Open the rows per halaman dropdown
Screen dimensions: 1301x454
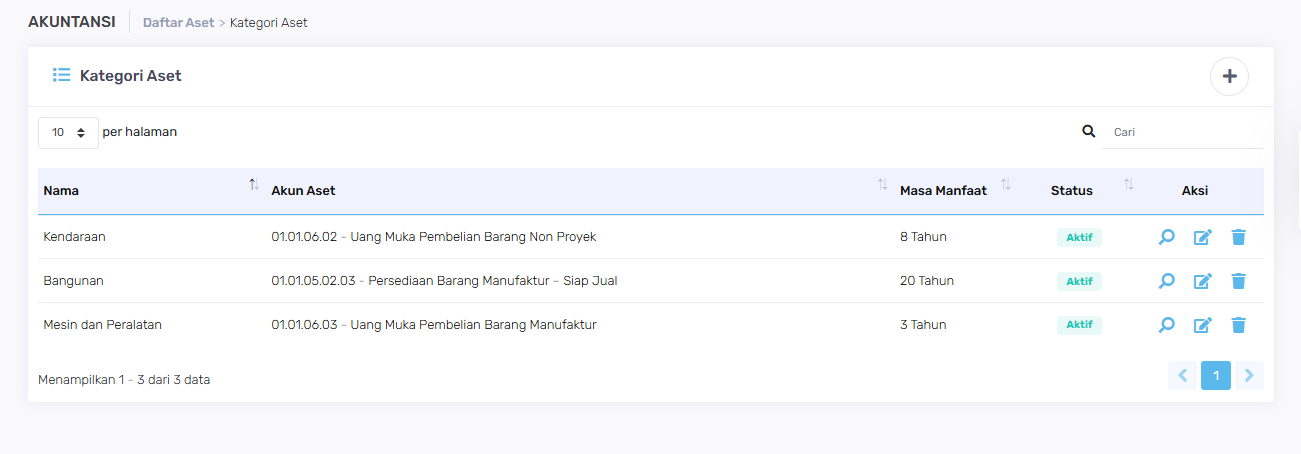68,132
